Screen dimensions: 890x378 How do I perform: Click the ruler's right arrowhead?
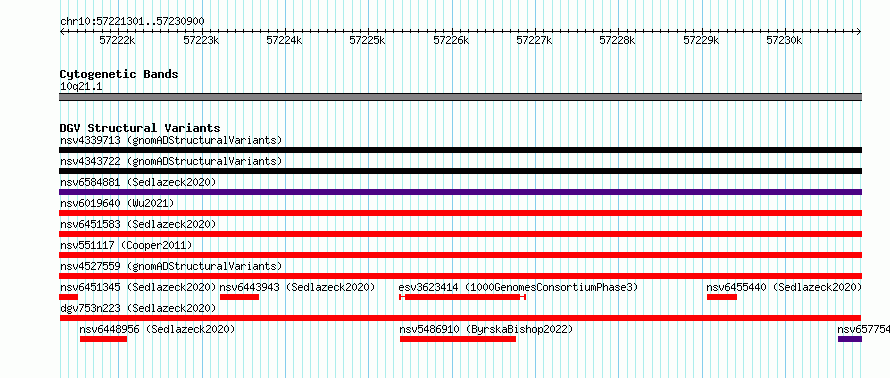(x=859, y=32)
